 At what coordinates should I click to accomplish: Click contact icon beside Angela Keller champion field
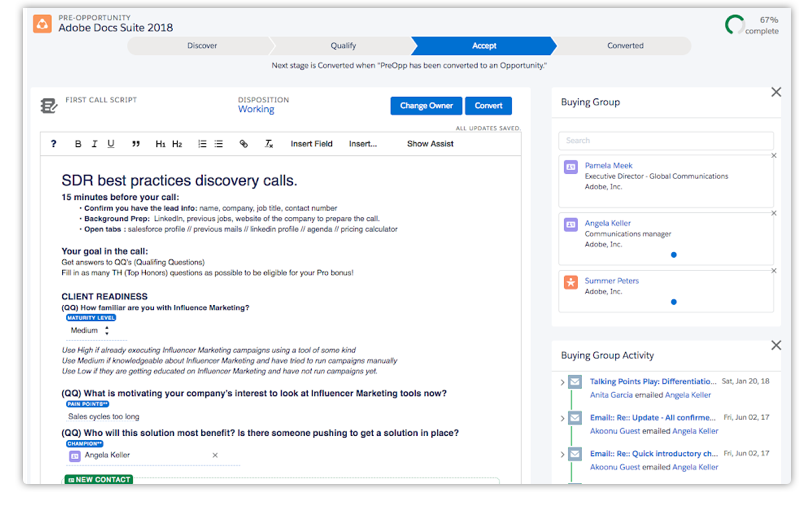(75, 456)
